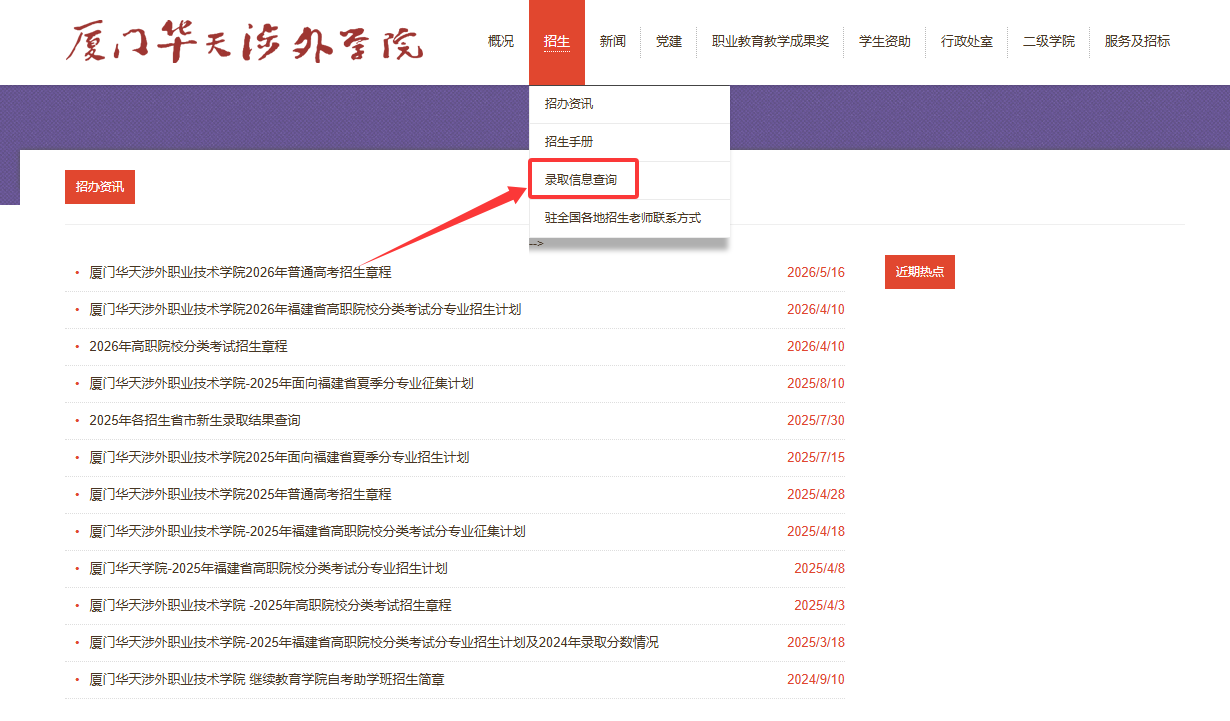Click the red 近期热点 button
1230x721 pixels.
coord(920,272)
